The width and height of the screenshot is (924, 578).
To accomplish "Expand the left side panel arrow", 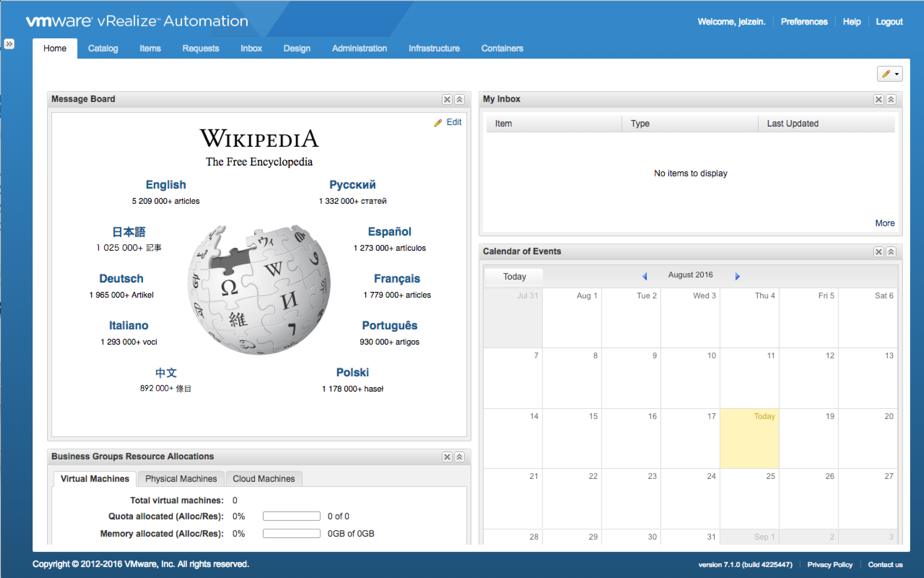I will pos(9,44).
